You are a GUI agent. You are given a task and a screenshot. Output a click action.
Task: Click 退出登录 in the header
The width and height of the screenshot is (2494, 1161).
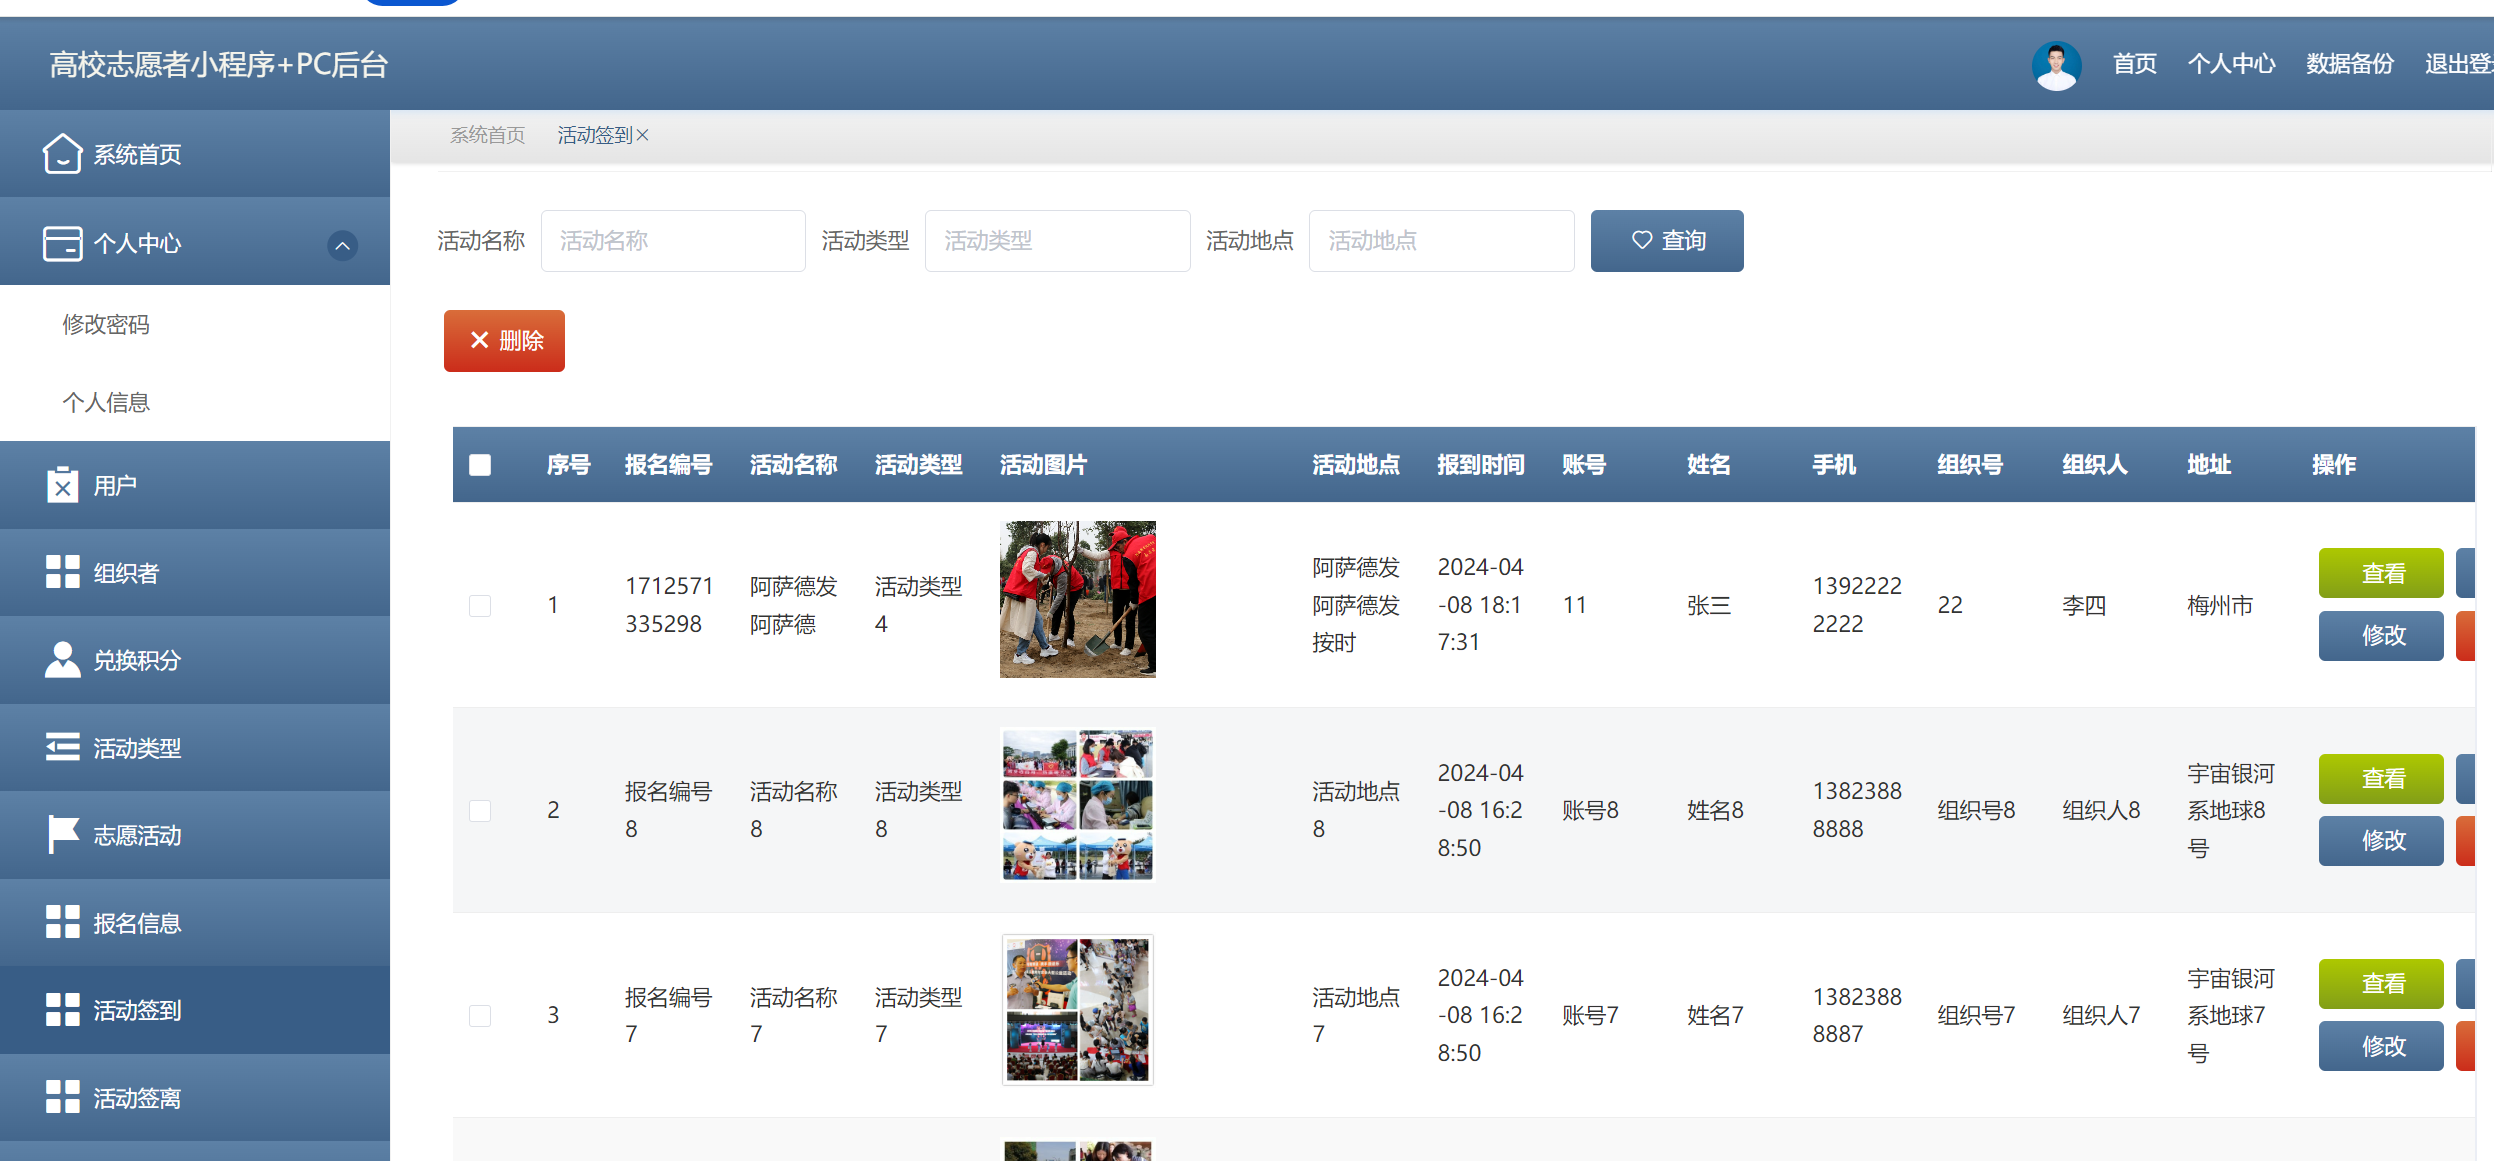tap(2459, 64)
